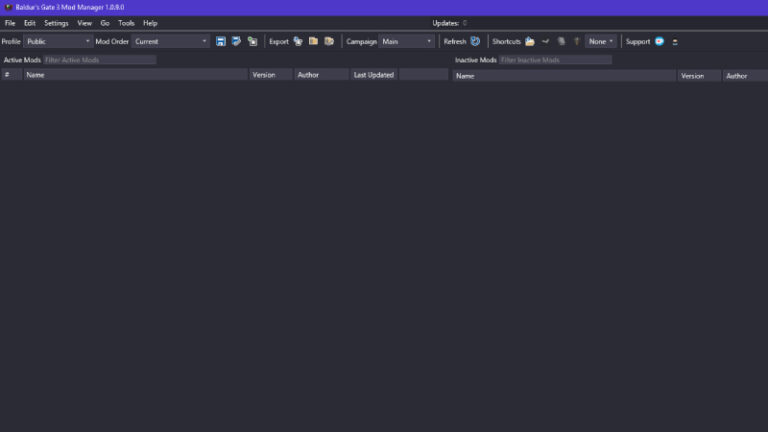Click the blue floppy disk save order icon

click(x=221, y=41)
